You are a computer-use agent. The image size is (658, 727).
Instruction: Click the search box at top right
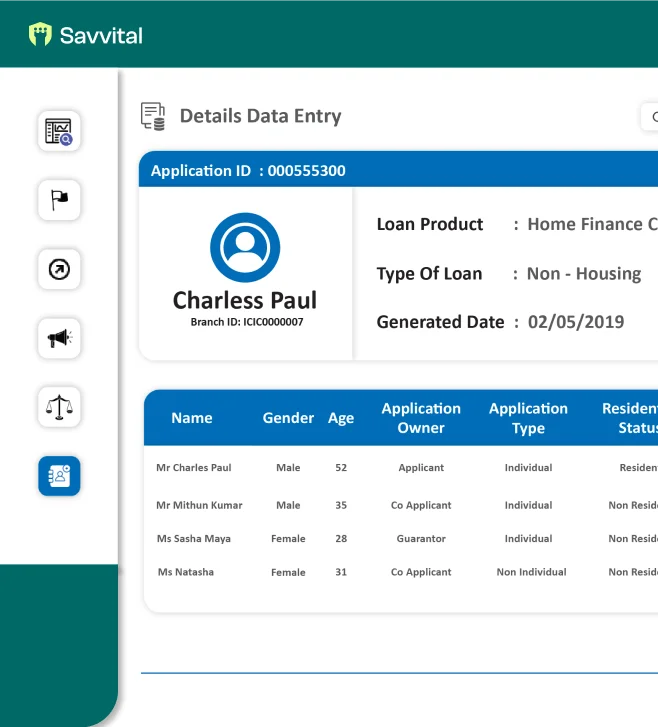coord(649,116)
